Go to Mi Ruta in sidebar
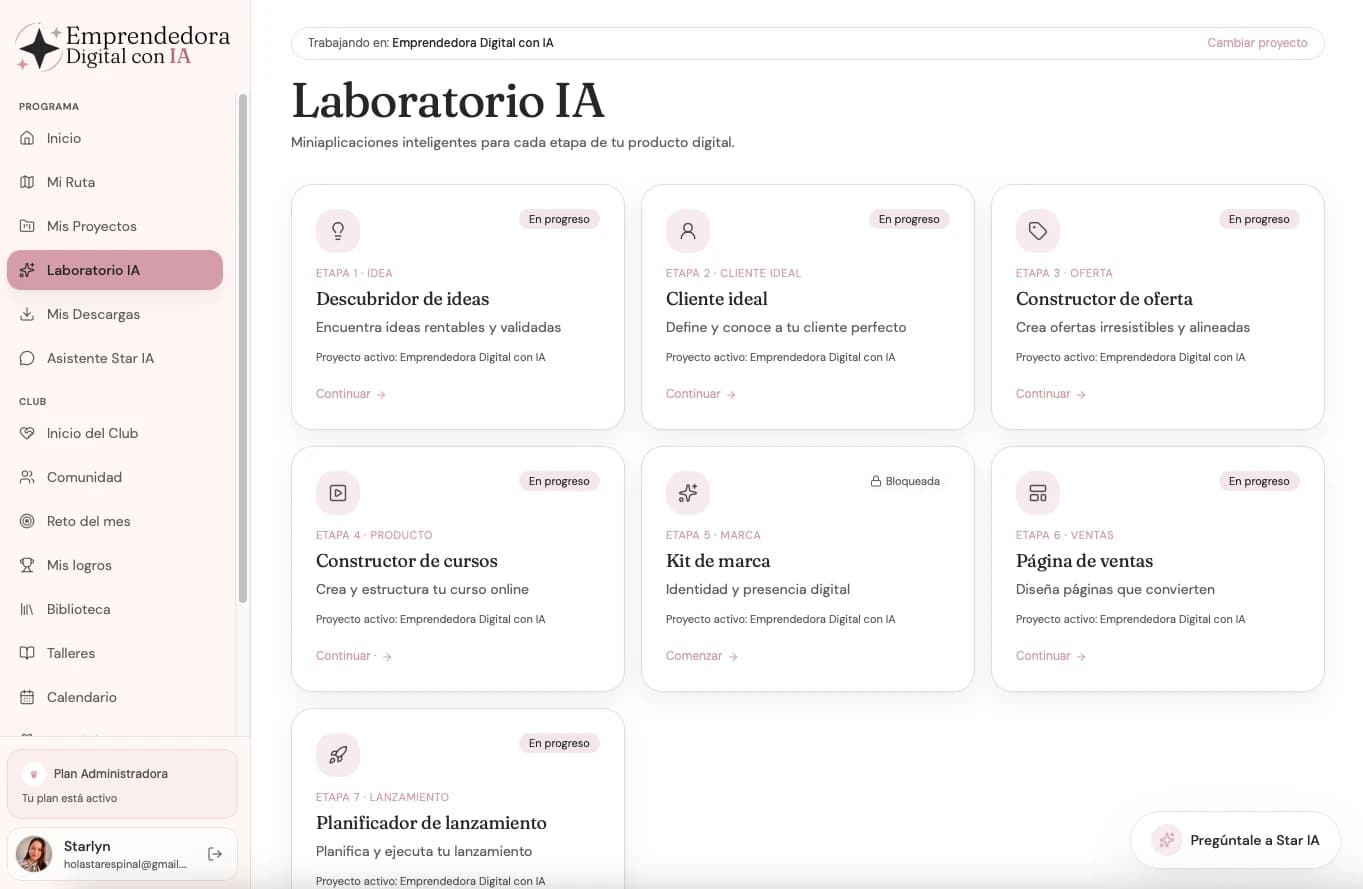 [x=115, y=182]
